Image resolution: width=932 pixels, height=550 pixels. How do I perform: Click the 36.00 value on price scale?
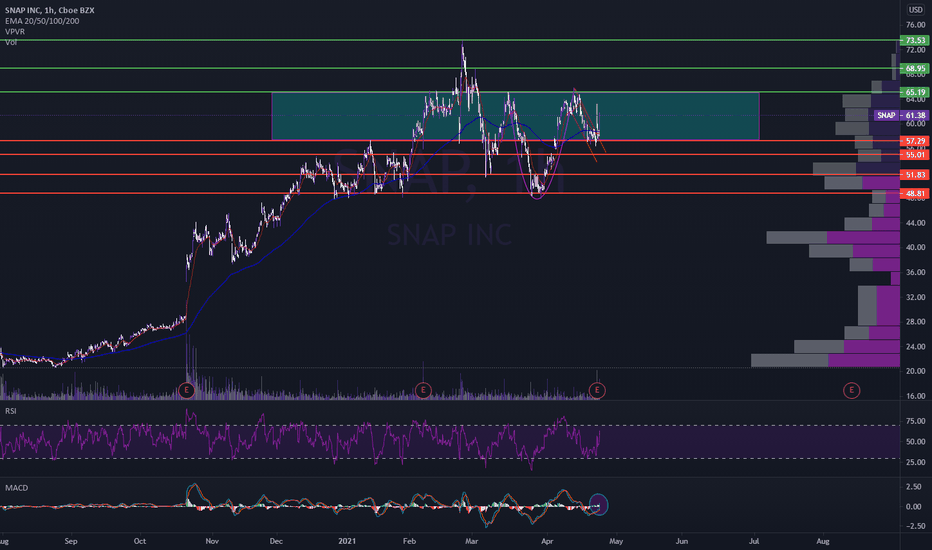(915, 272)
